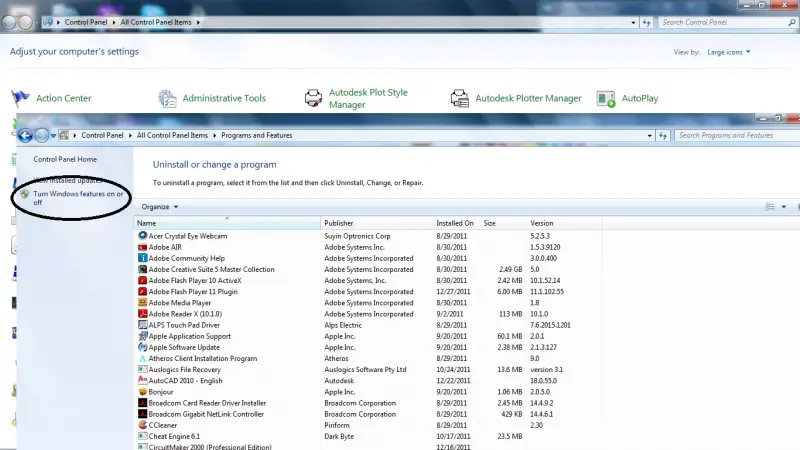Expand arrow after All Control Panel Items in back window

[198, 22]
